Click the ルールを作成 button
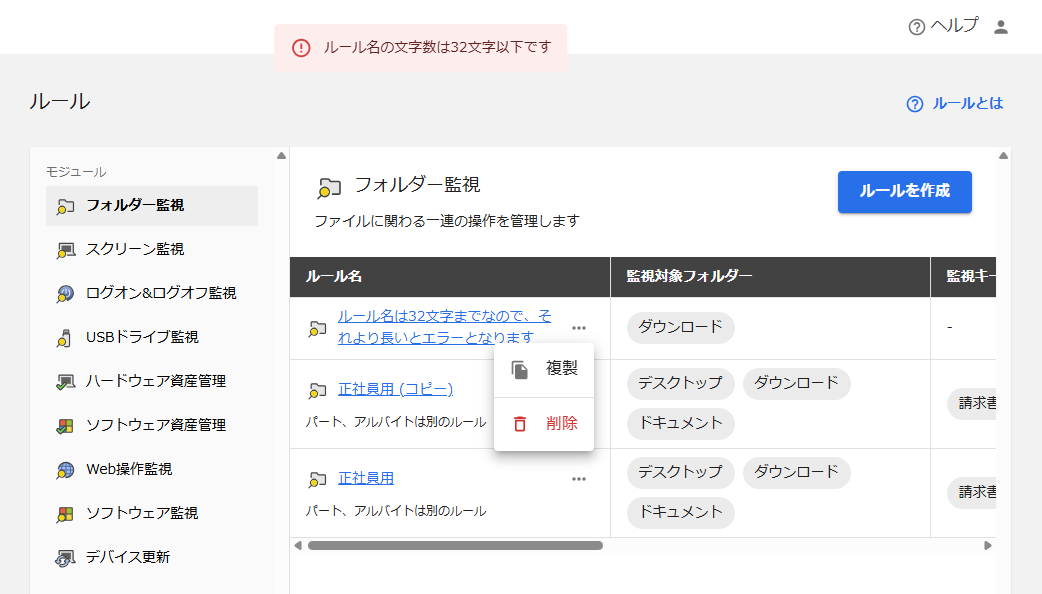Viewport: 1042px width, 594px height. (x=904, y=191)
